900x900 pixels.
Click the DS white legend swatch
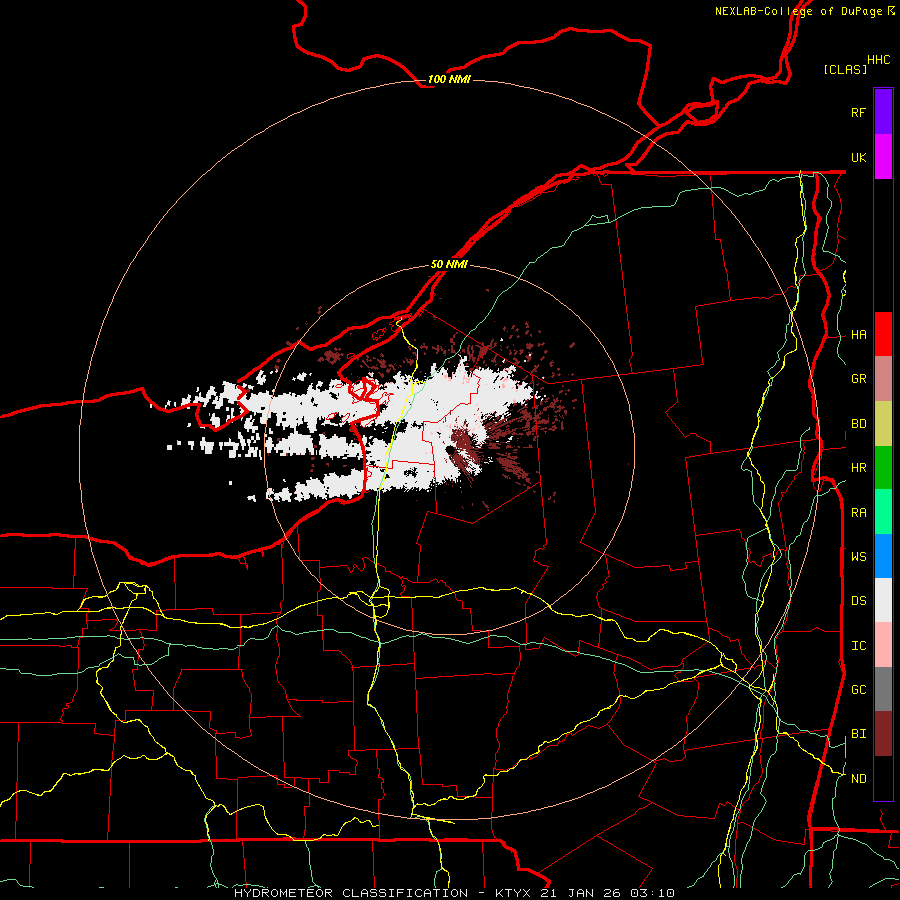pyautogui.click(x=883, y=600)
